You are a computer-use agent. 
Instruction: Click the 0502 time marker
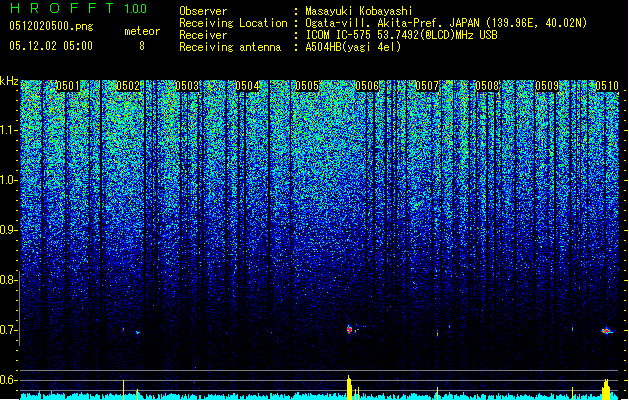(x=128, y=86)
